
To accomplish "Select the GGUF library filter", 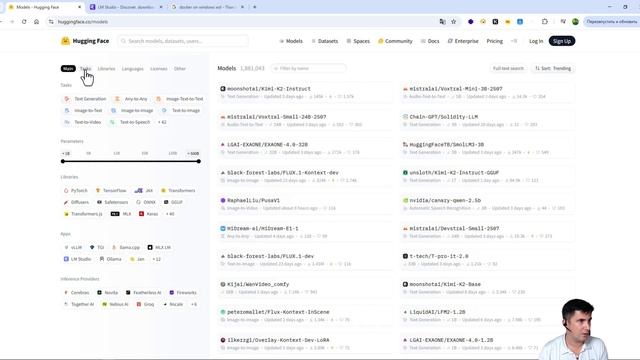I will (x=173, y=202).
